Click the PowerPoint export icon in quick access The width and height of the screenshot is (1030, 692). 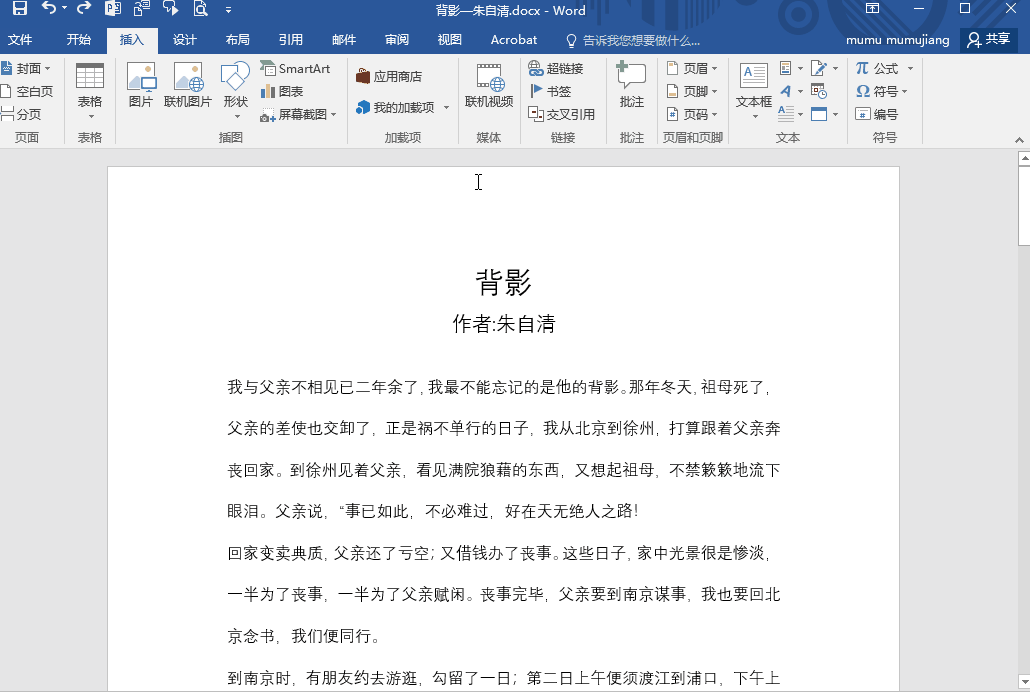[x=113, y=9]
